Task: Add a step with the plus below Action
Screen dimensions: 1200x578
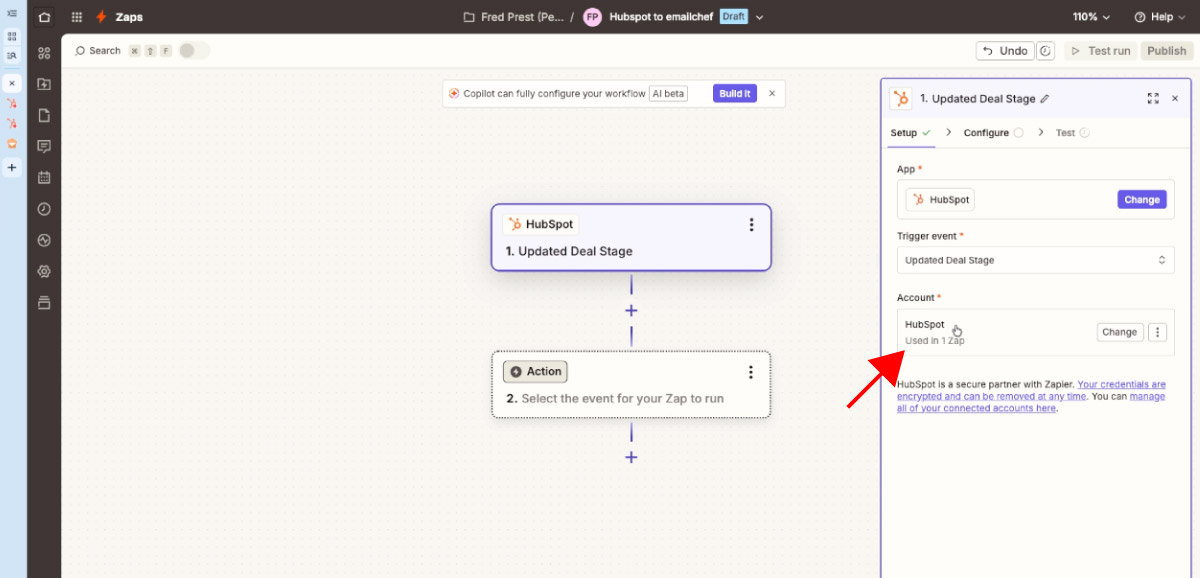Action: (x=631, y=457)
